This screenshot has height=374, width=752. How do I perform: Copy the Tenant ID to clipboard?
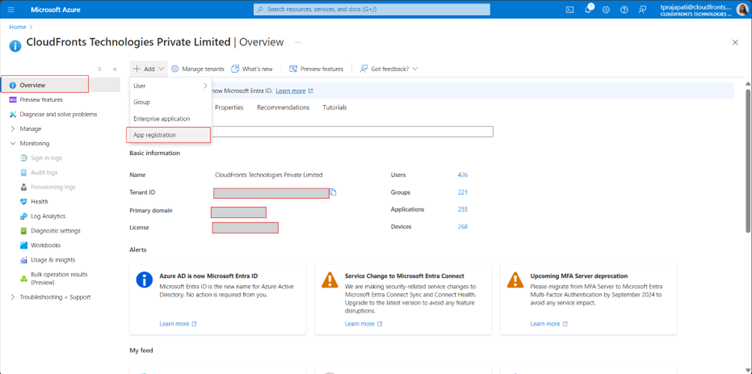(333, 192)
